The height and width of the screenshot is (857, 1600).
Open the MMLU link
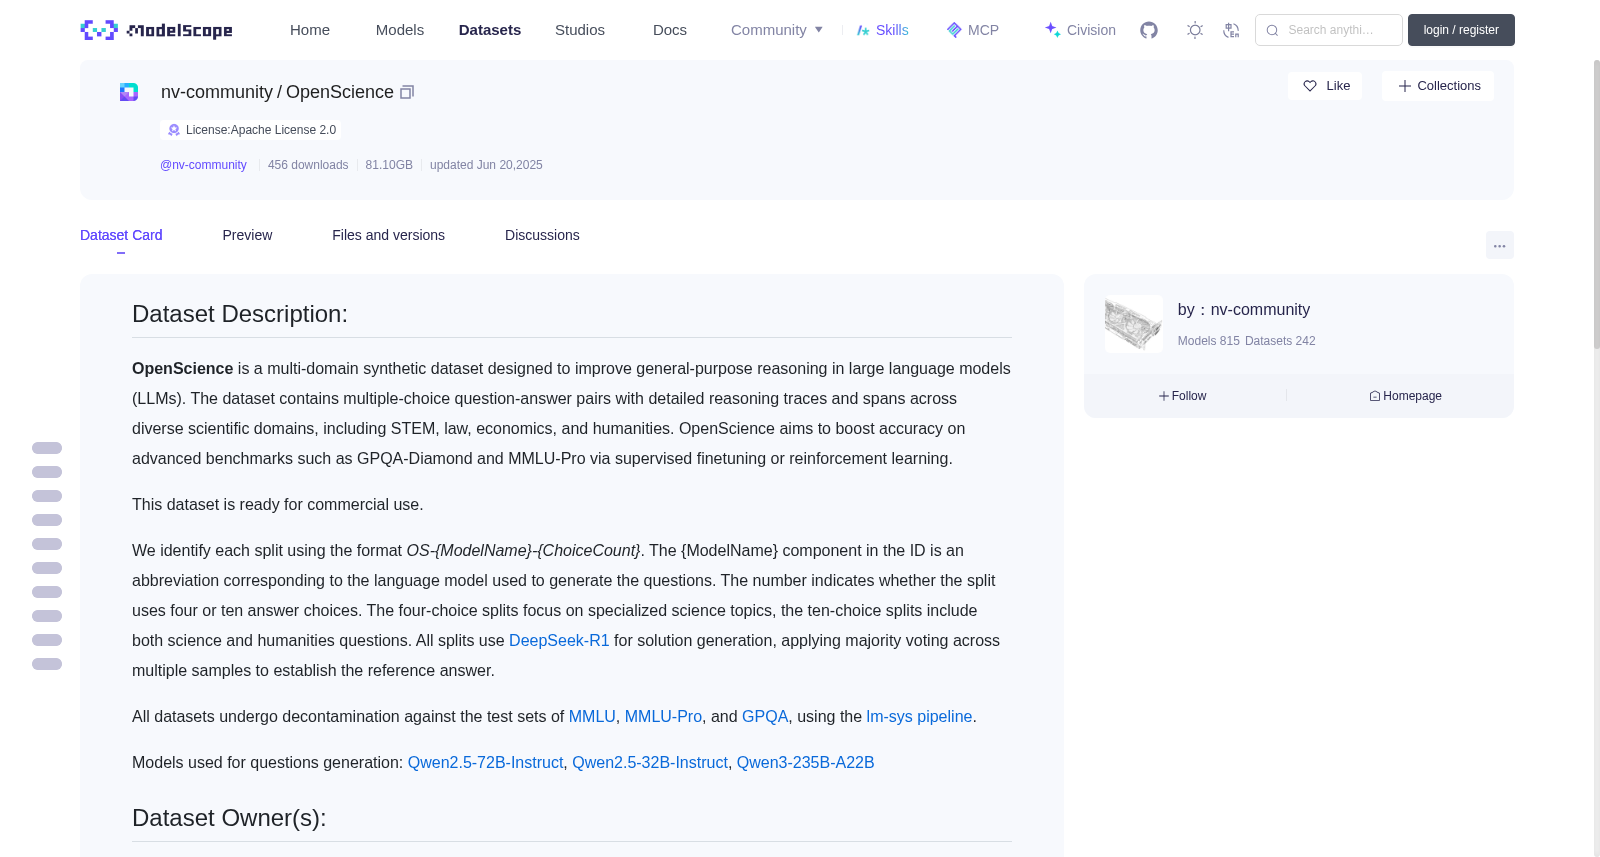coord(592,717)
